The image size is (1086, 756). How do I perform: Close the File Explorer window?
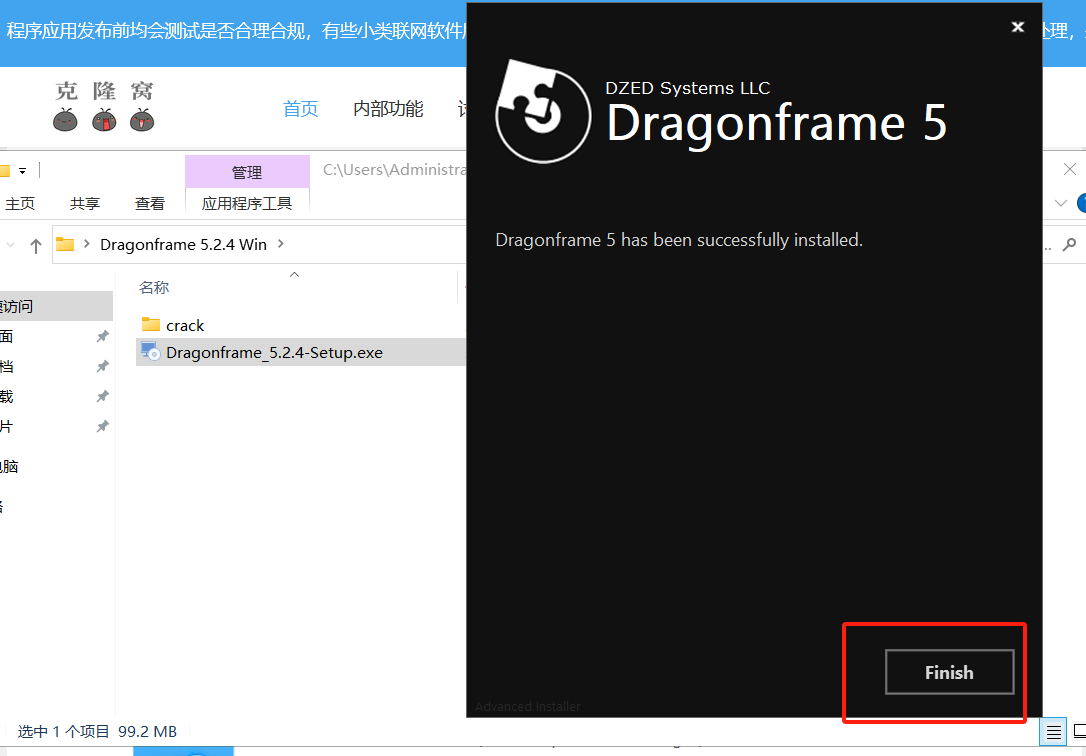click(1069, 169)
